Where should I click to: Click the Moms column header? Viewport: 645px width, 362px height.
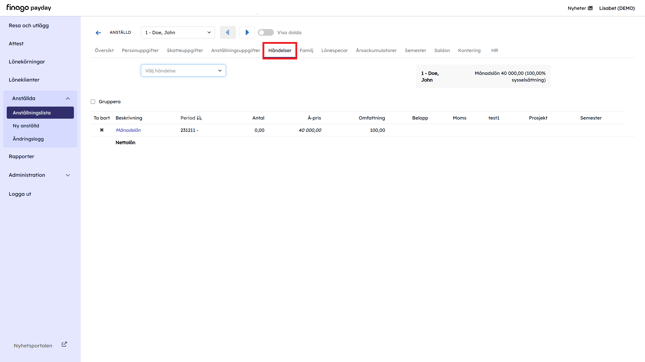click(x=459, y=118)
